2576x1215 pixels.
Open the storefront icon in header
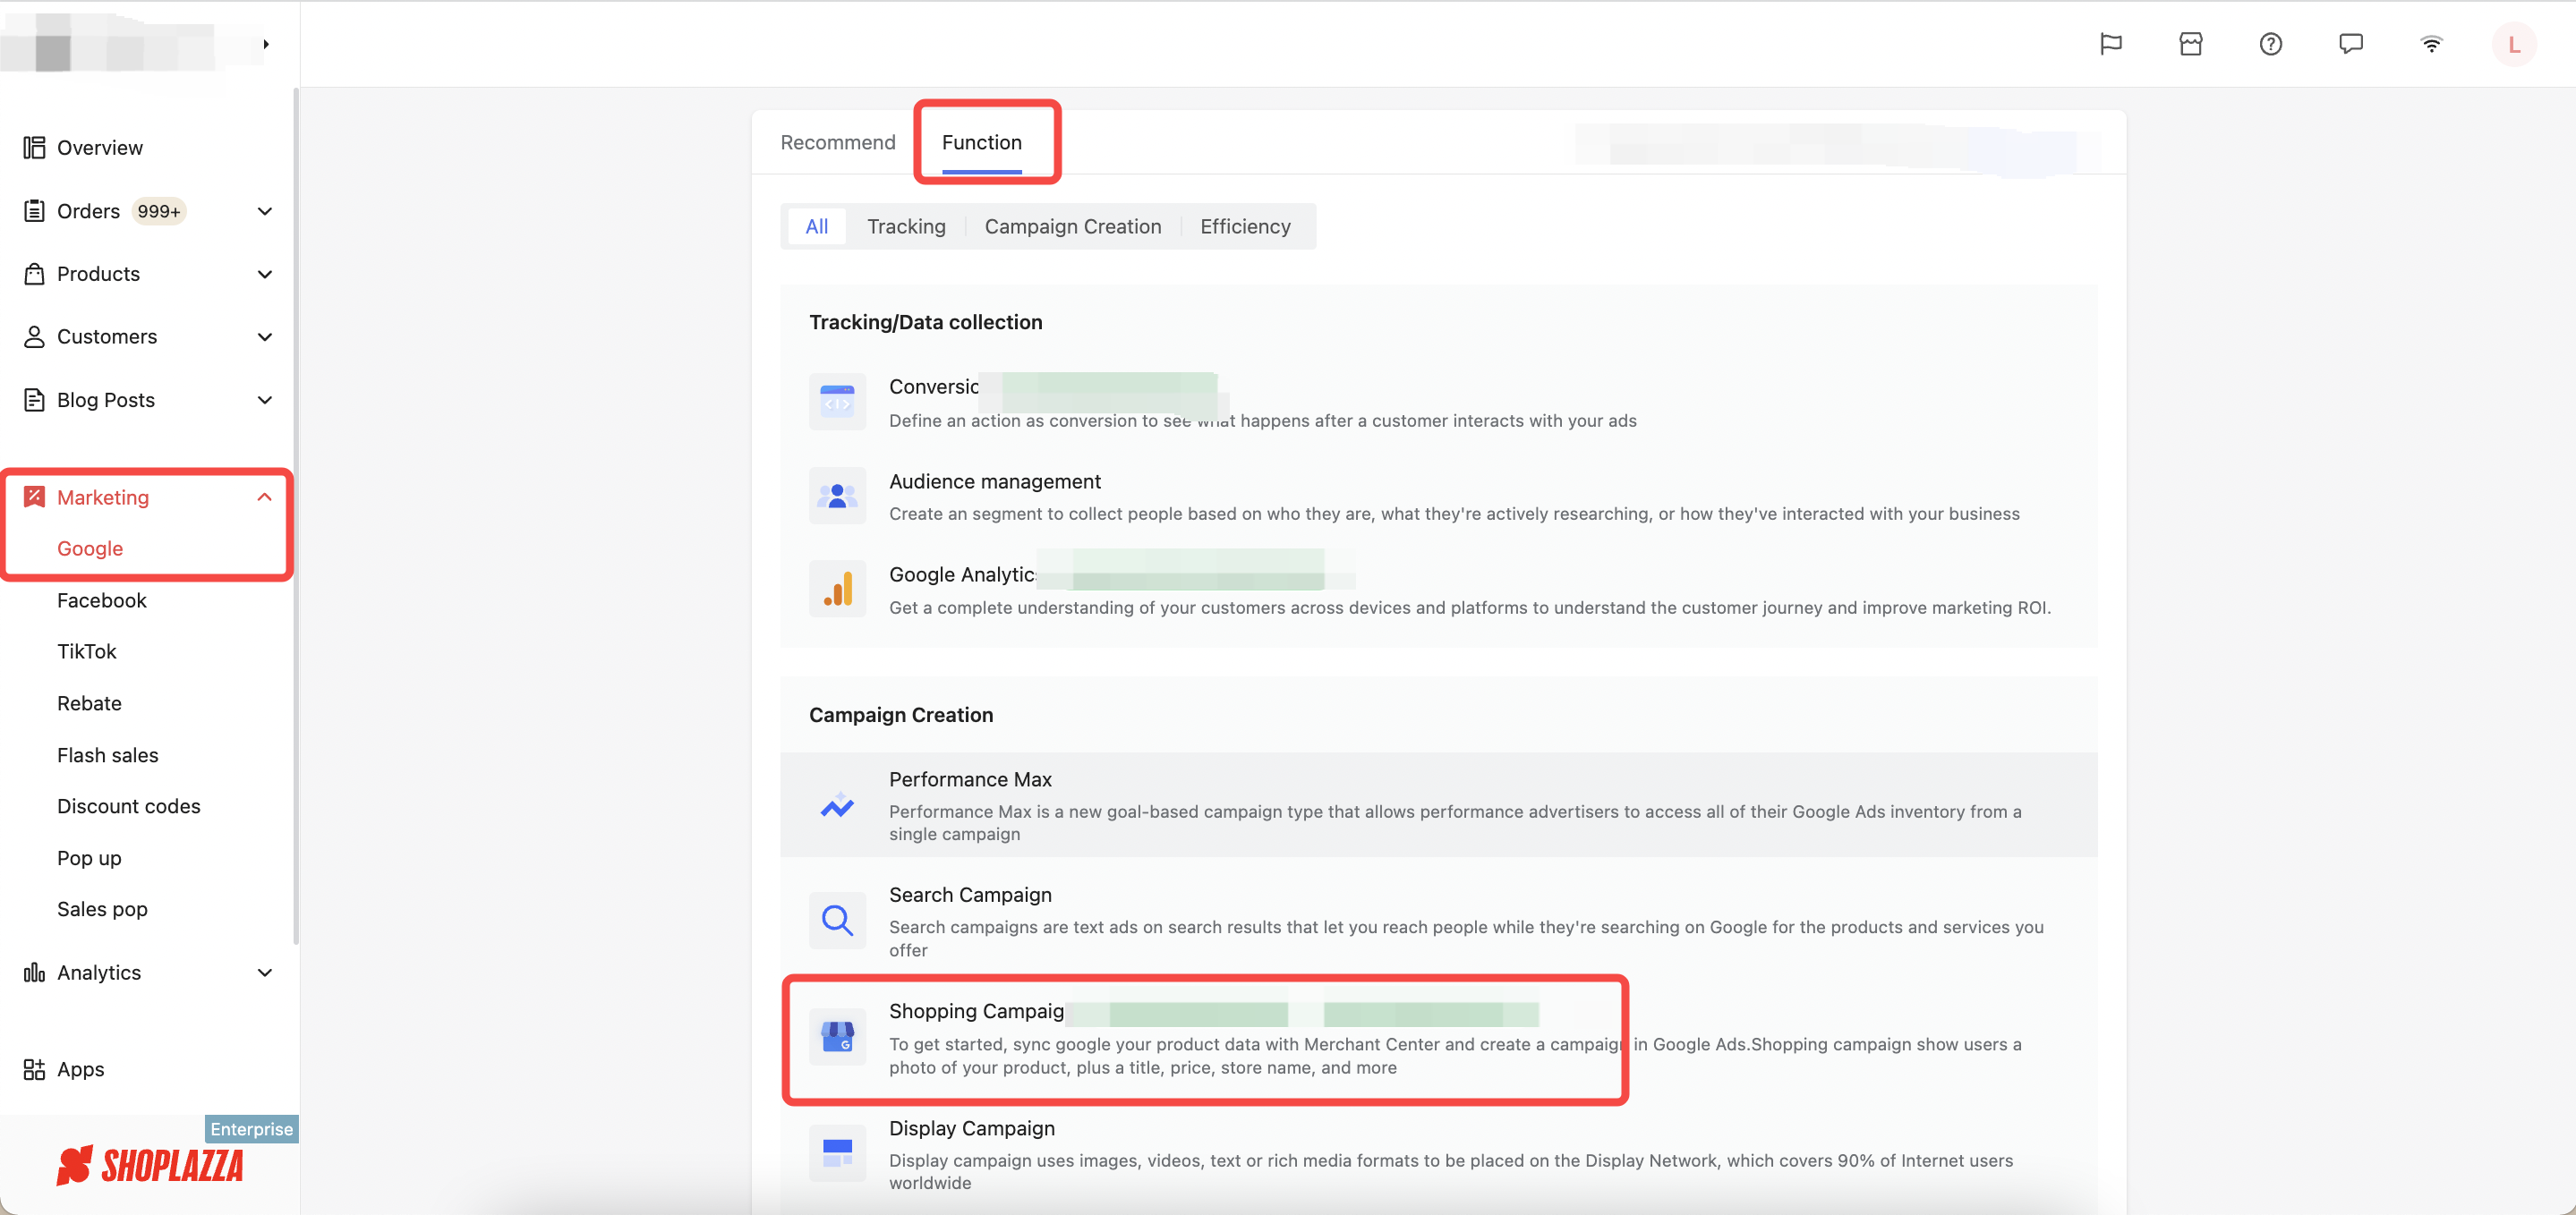pos(2190,44)
